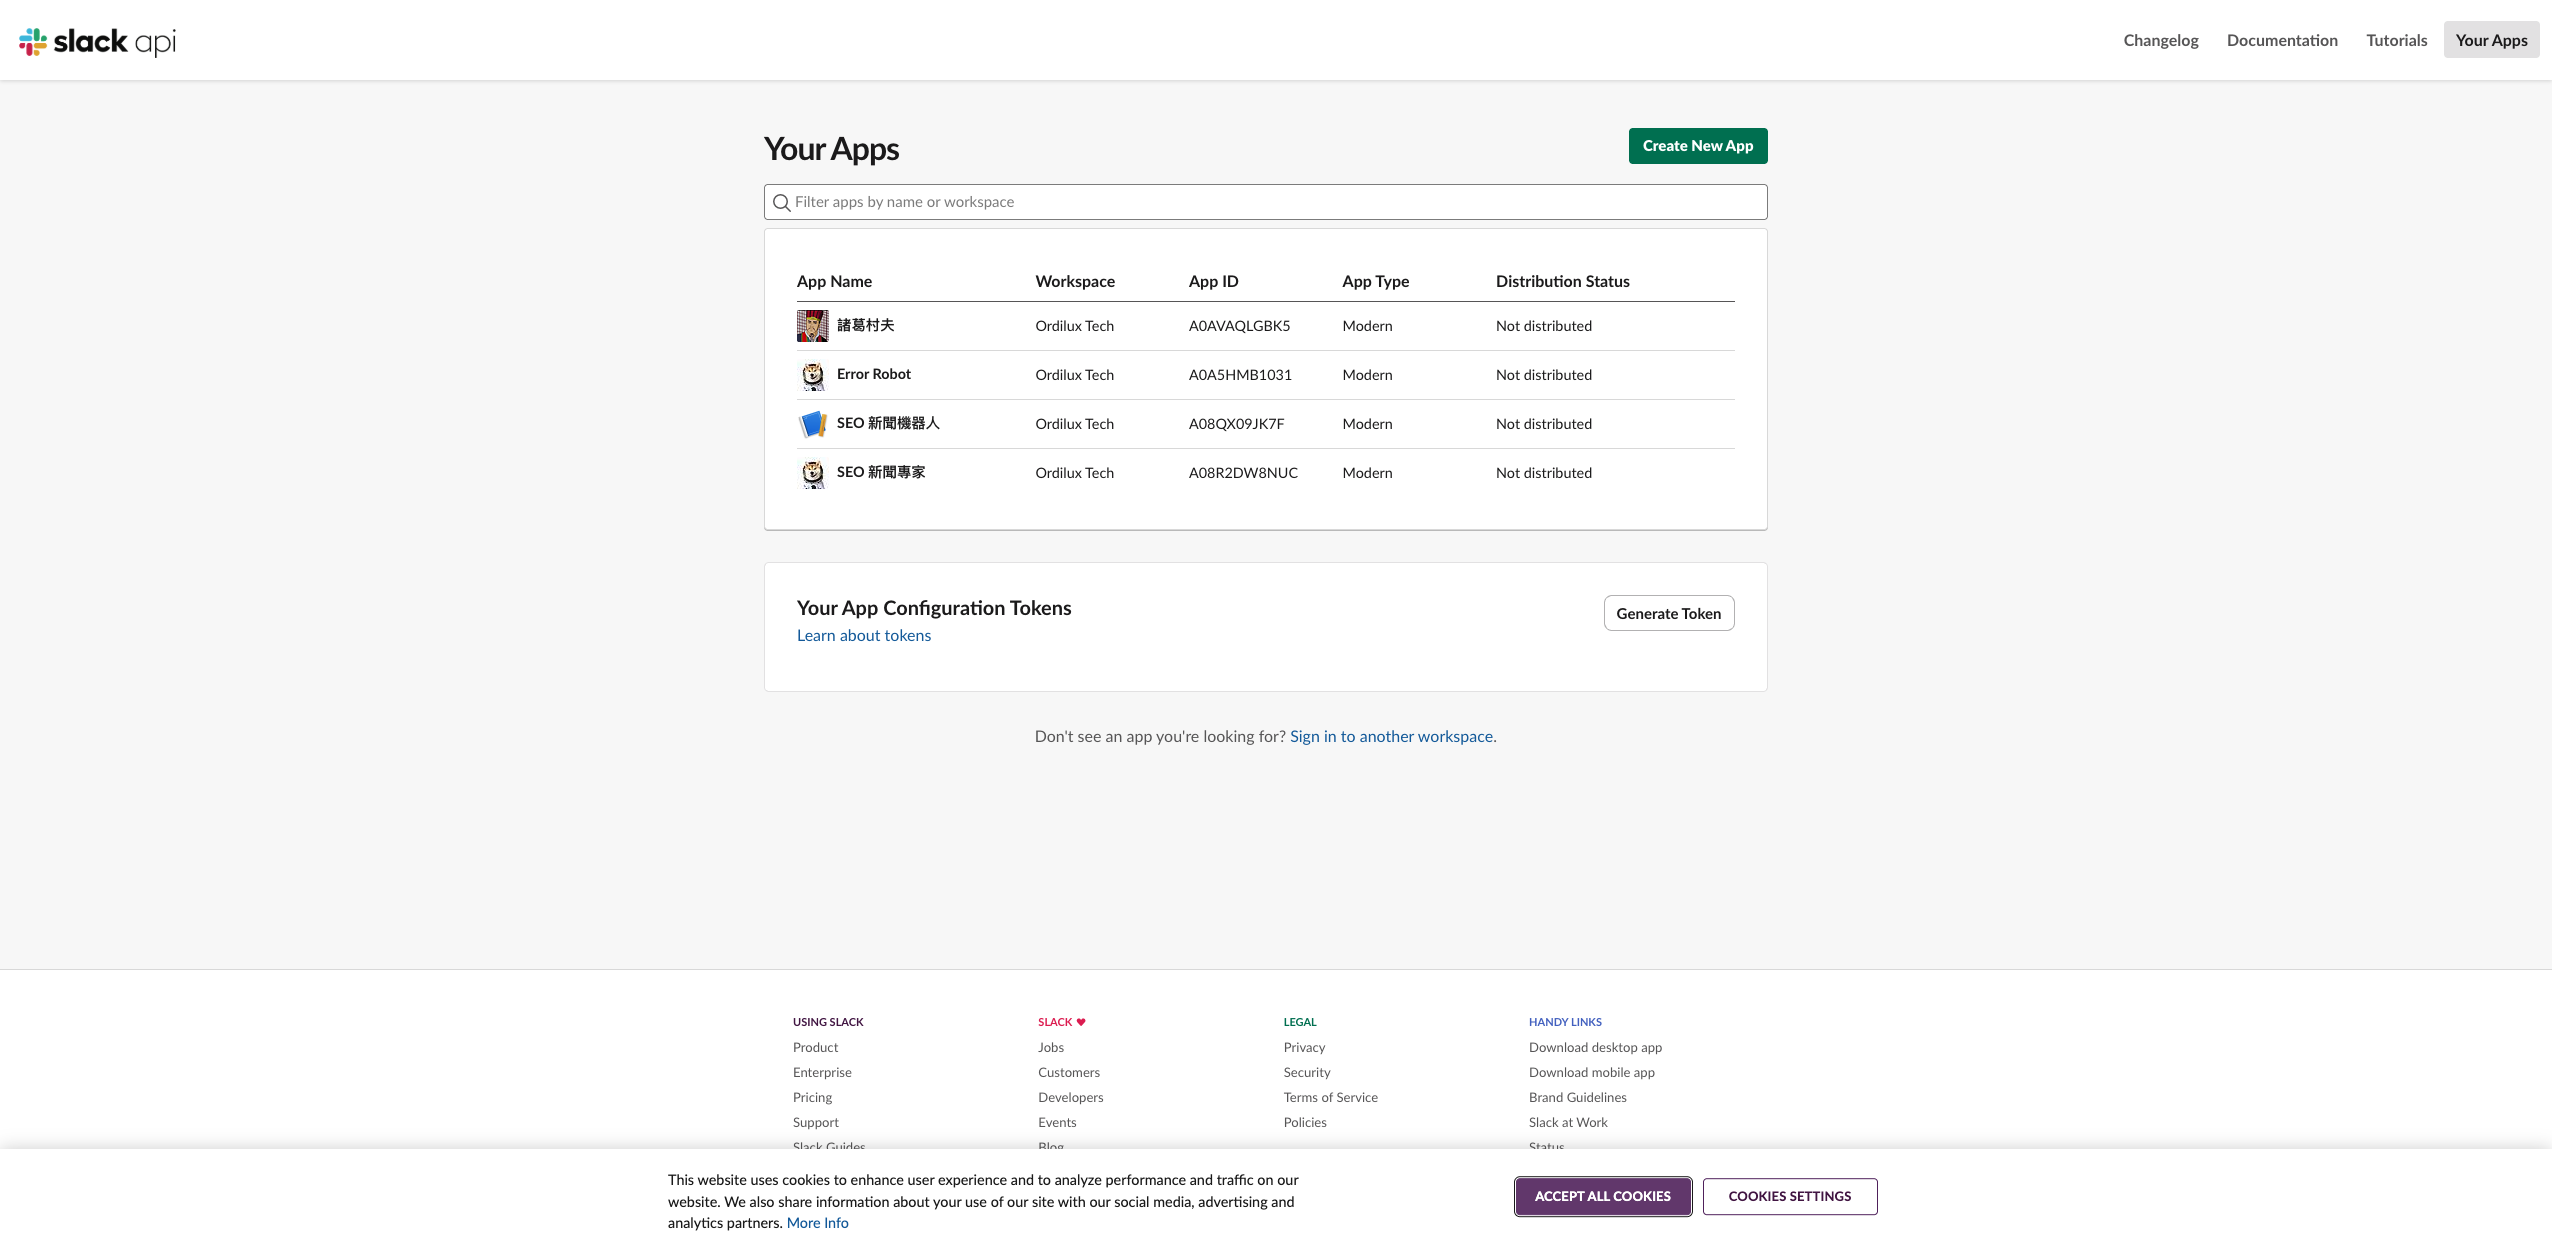Click the App ID column header
2552x1244 pixels.
[1213, 282]
